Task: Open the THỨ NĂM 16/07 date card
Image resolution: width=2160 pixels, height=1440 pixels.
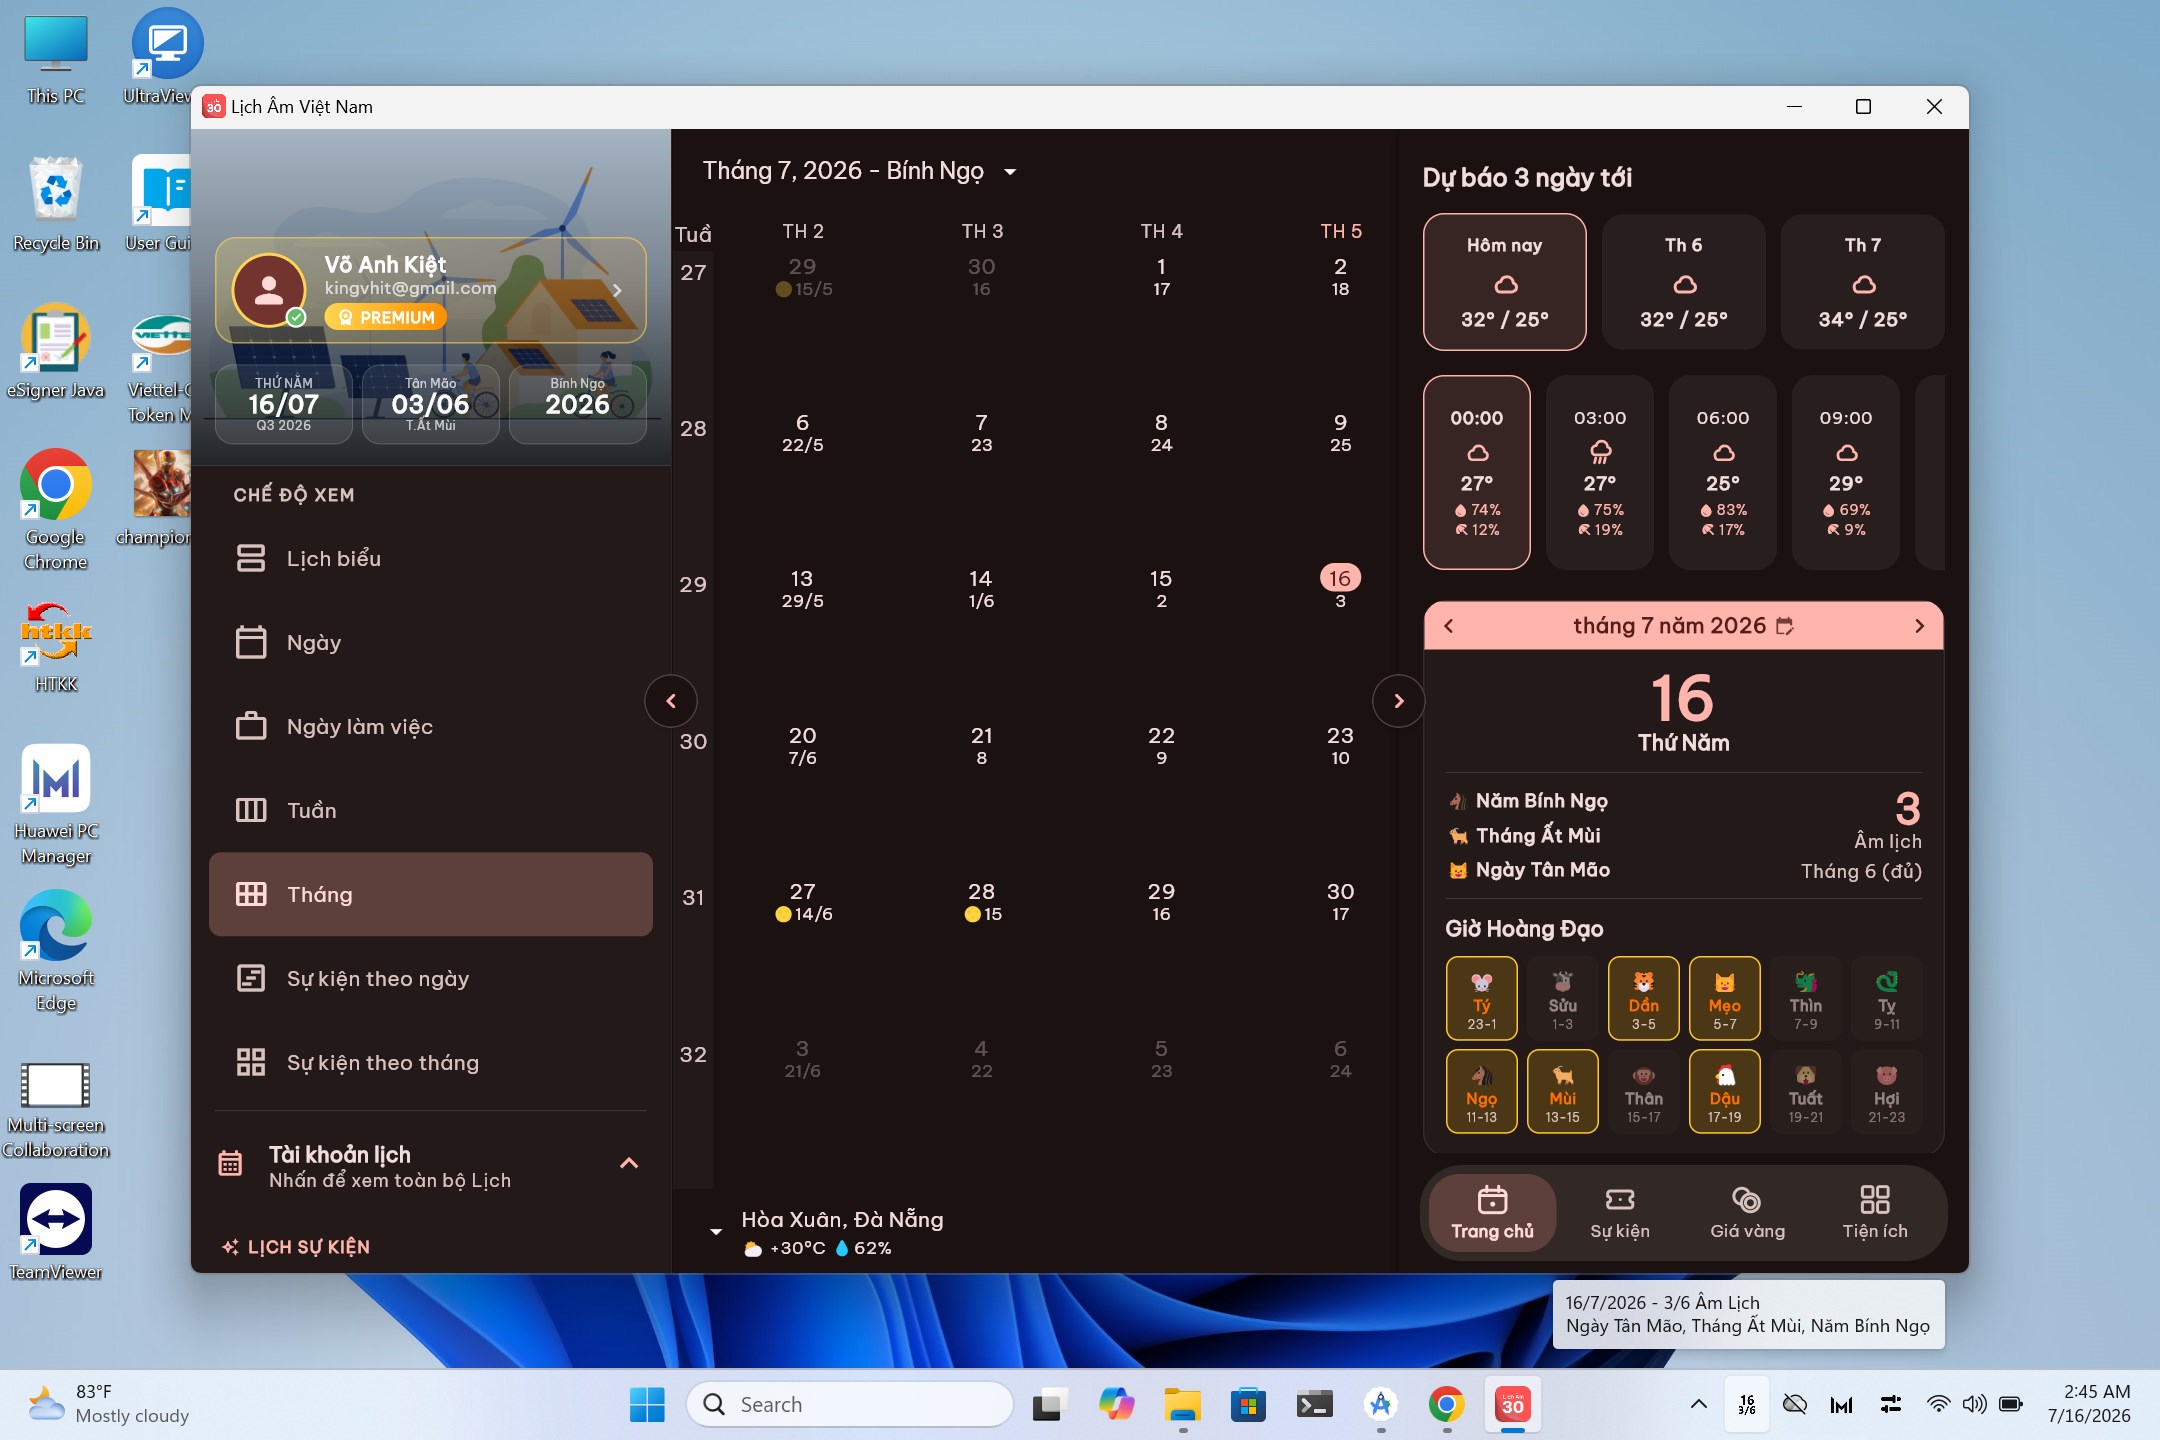Action: point(283,404)
